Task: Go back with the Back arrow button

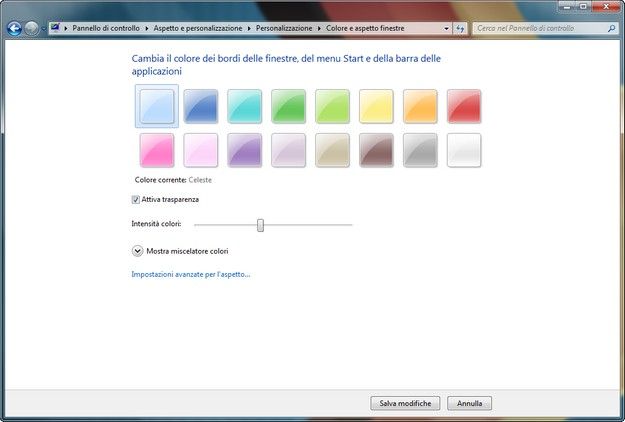Action: click(14, 28)
